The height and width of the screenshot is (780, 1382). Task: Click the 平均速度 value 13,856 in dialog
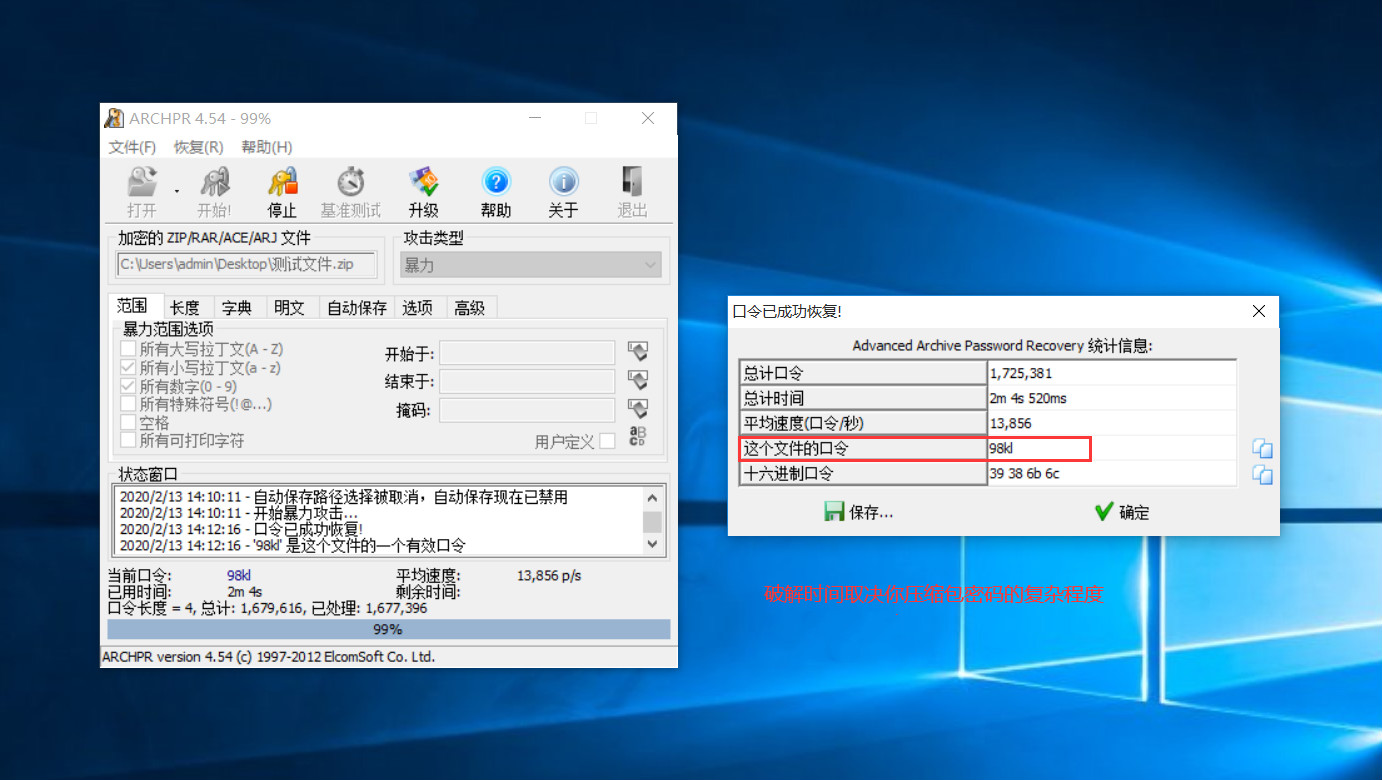pyautogui.click(x=1010, y=423)
